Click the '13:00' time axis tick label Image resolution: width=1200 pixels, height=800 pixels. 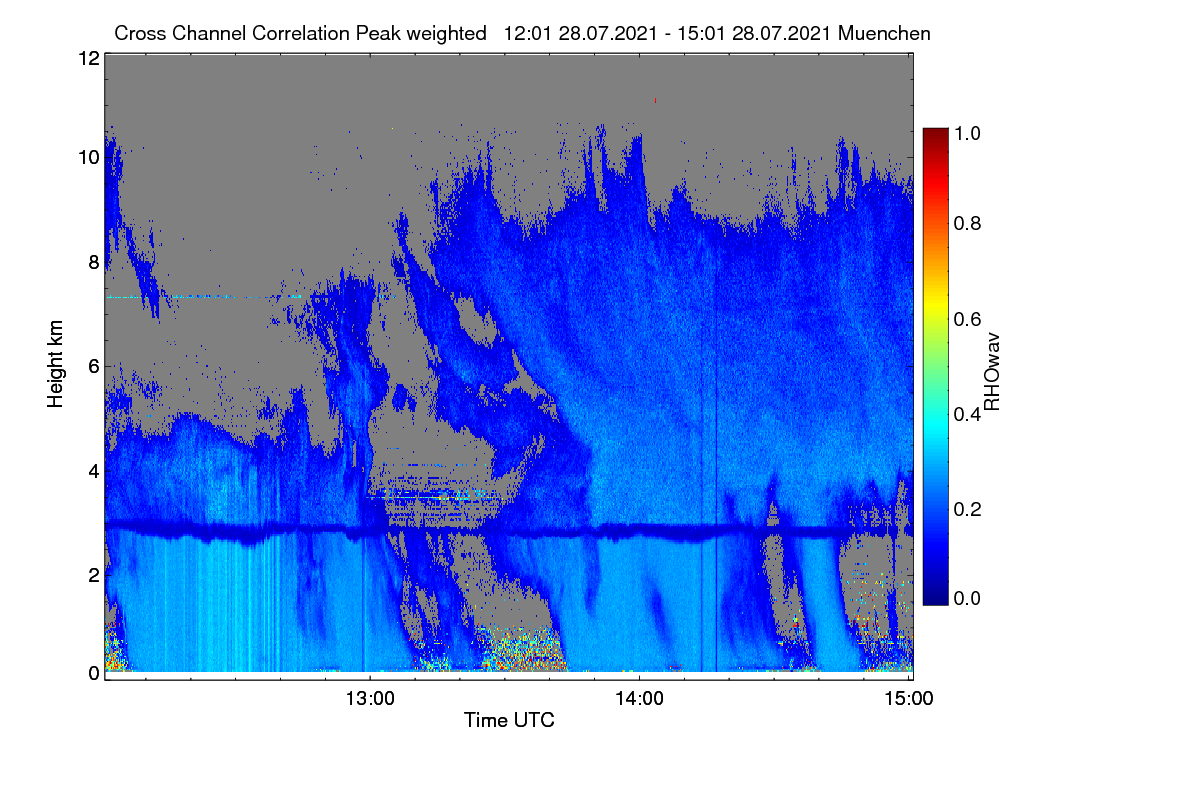371,699
